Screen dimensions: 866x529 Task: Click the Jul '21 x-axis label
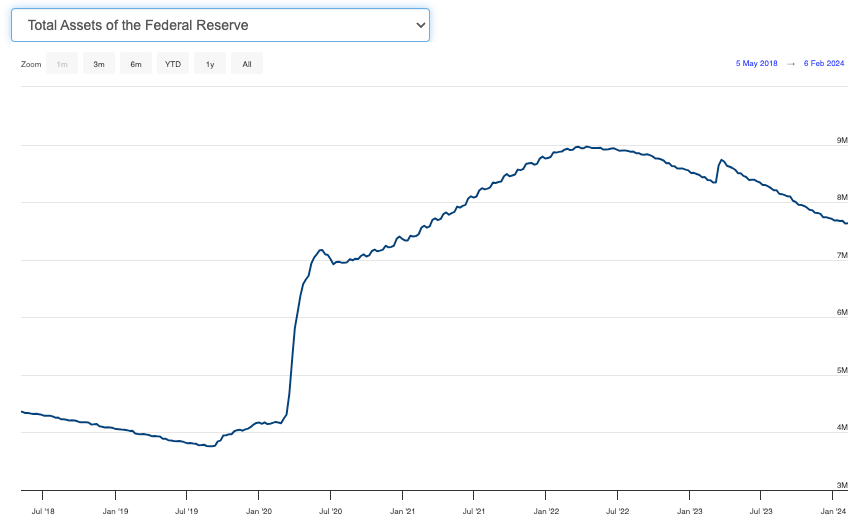[473, 511]
